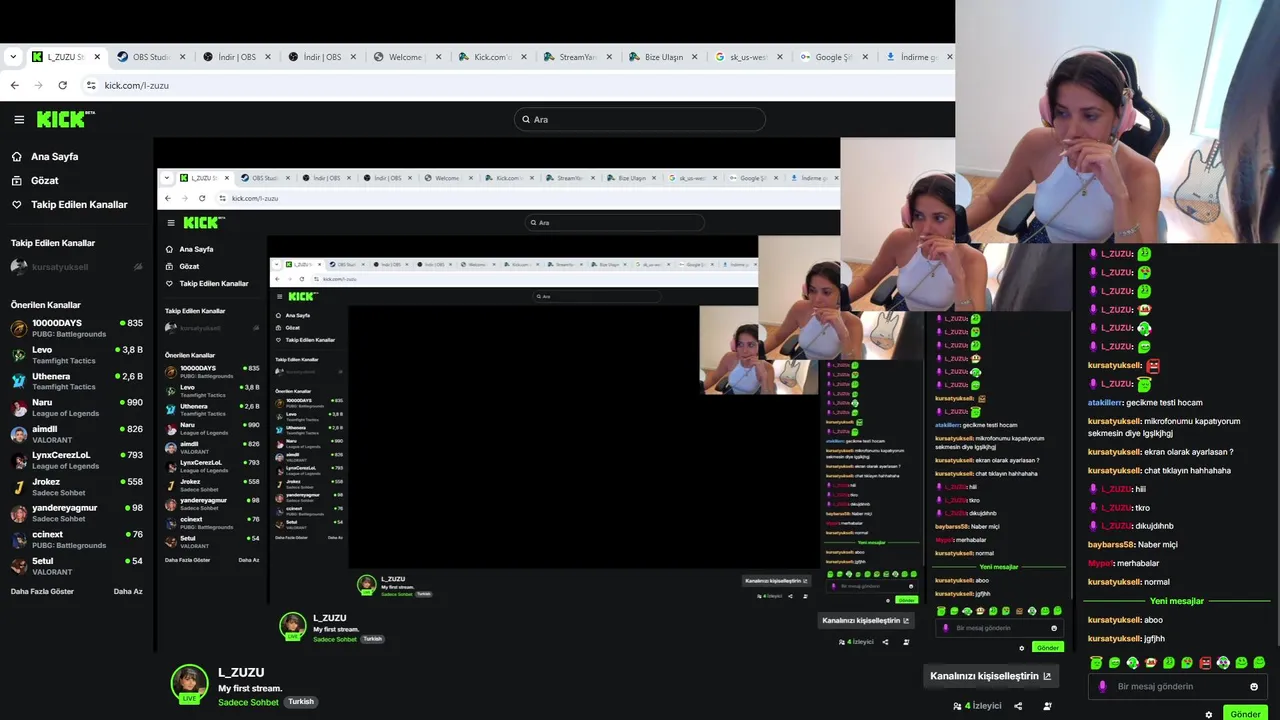Click the Gönder send button
The height and width of the screenshot is (720, 1280).
coord(1245,714)
